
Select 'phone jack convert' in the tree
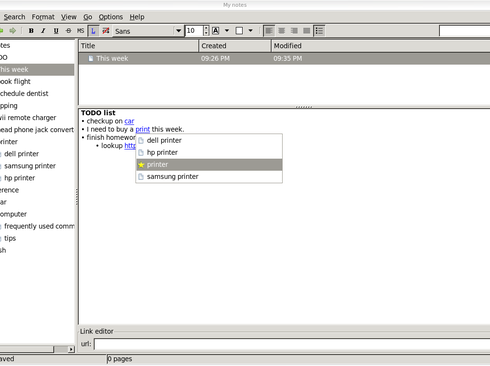click(x=37, y=130)
